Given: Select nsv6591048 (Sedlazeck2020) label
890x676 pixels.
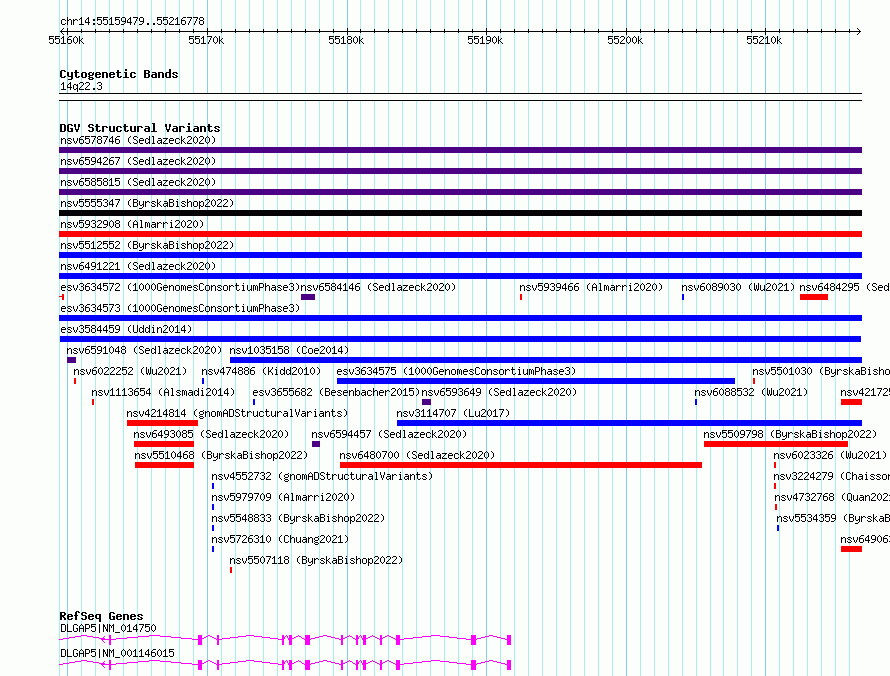Looking at the screenshot, I should pyautogui.click(x=144, y=350).
